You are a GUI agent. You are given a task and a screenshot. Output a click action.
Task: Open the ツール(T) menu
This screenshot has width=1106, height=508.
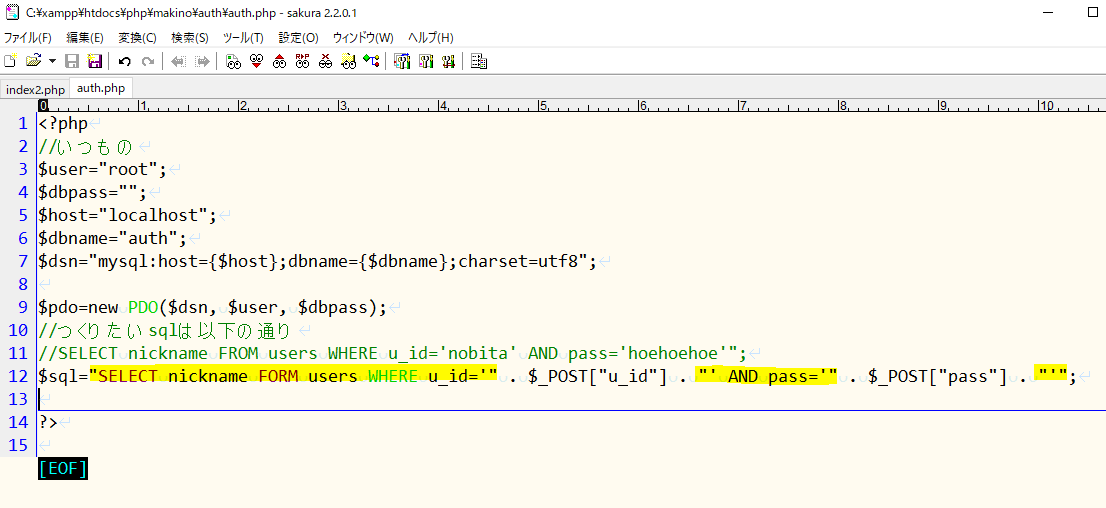243,37
